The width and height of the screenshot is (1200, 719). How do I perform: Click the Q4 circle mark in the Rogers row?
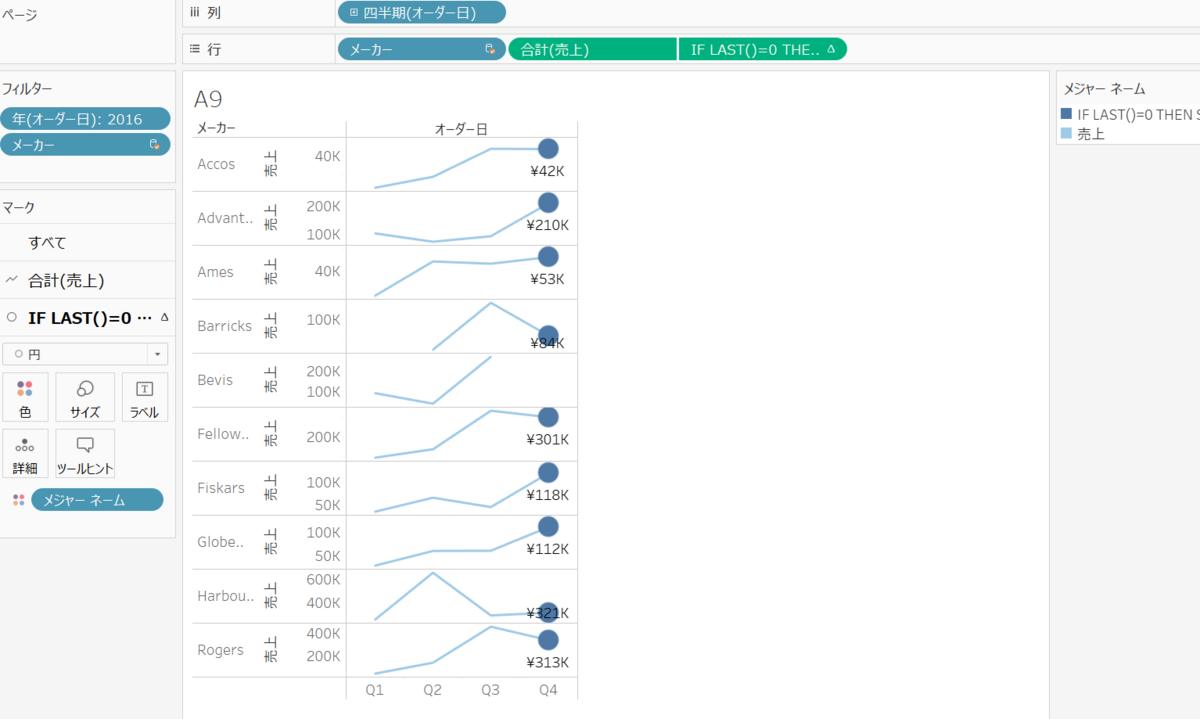pos(548,640)
